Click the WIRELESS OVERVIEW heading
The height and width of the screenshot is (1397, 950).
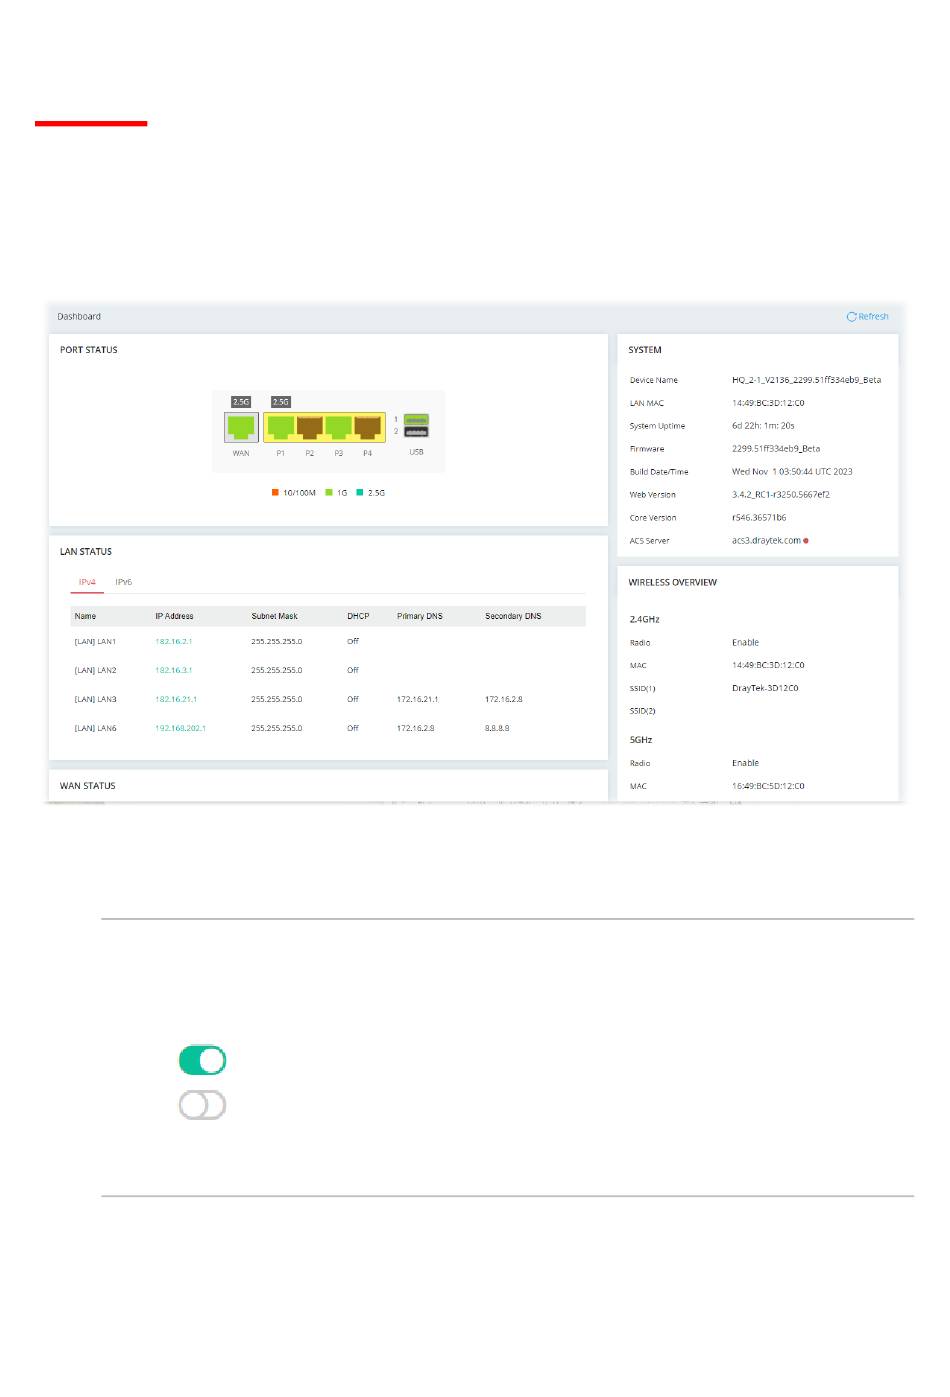coord(673,582)
